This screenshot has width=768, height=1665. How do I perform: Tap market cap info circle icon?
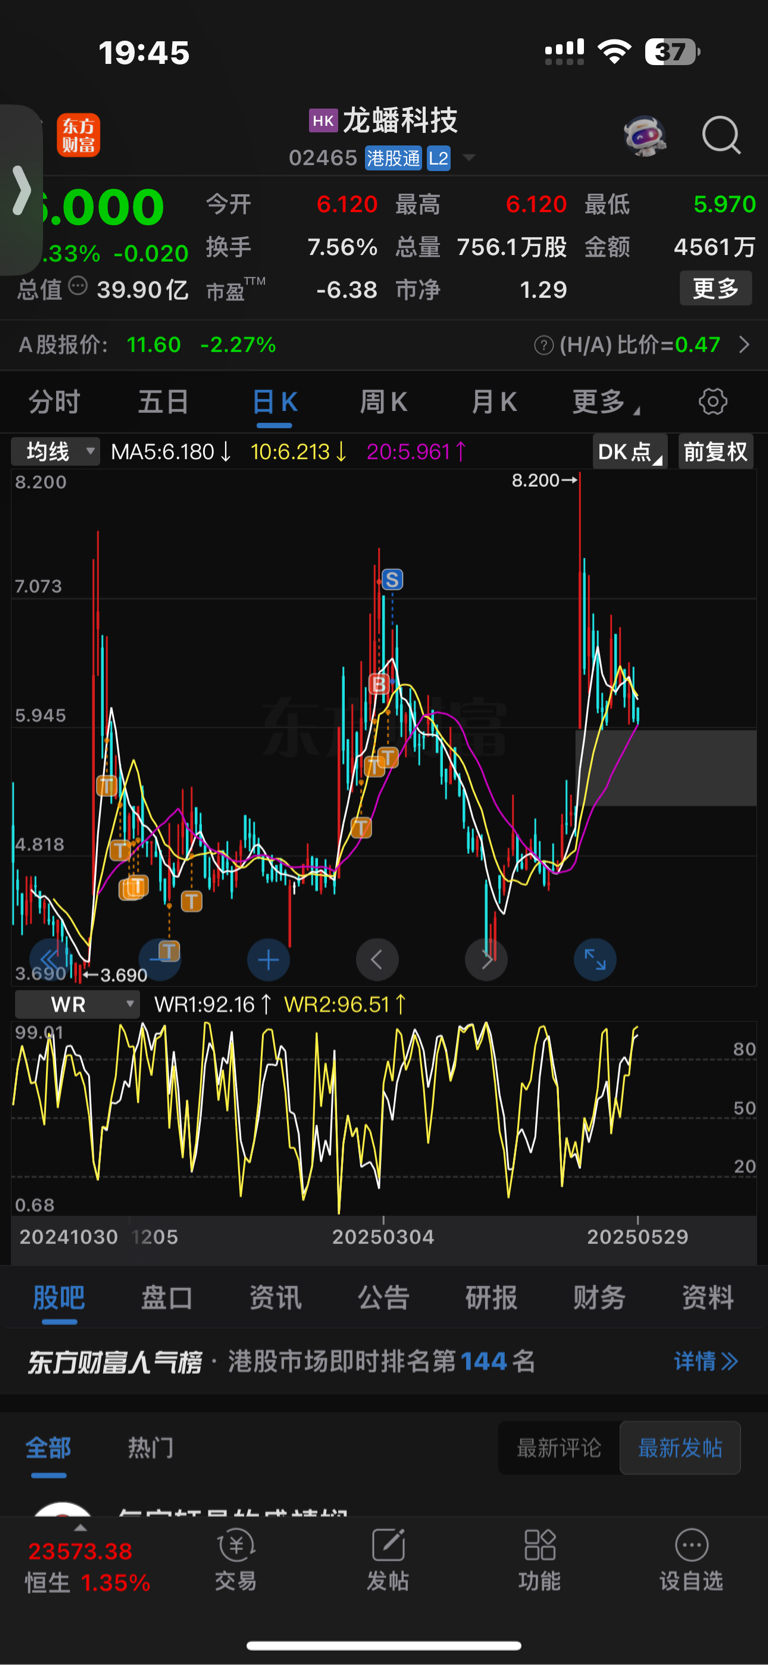point(78,286)
